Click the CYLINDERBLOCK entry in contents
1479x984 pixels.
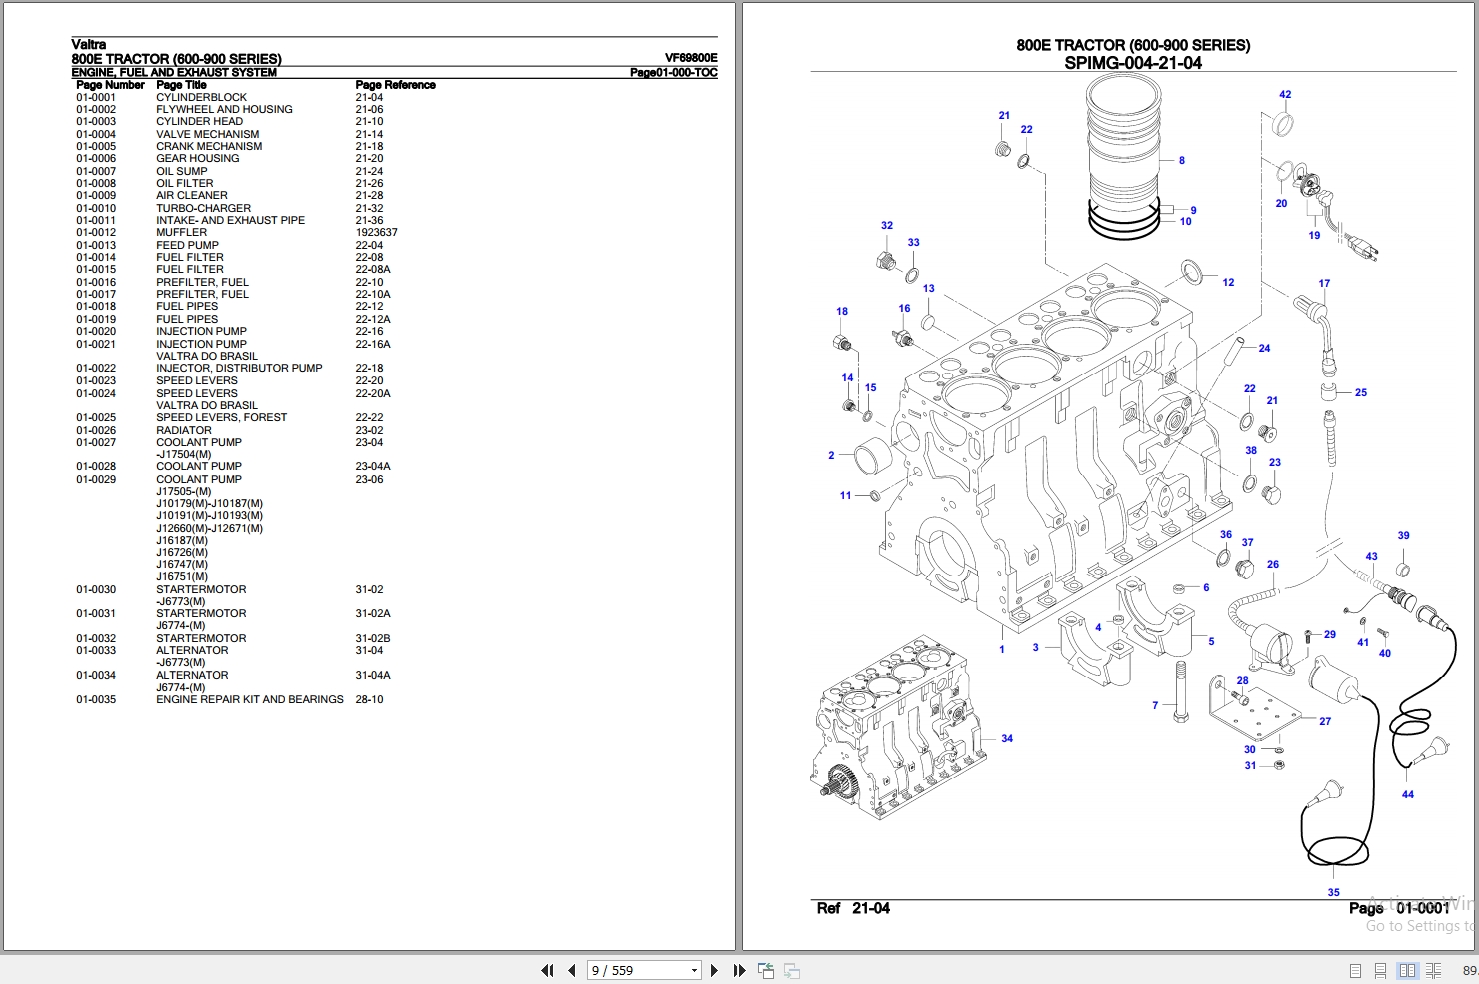pos(201,97)
